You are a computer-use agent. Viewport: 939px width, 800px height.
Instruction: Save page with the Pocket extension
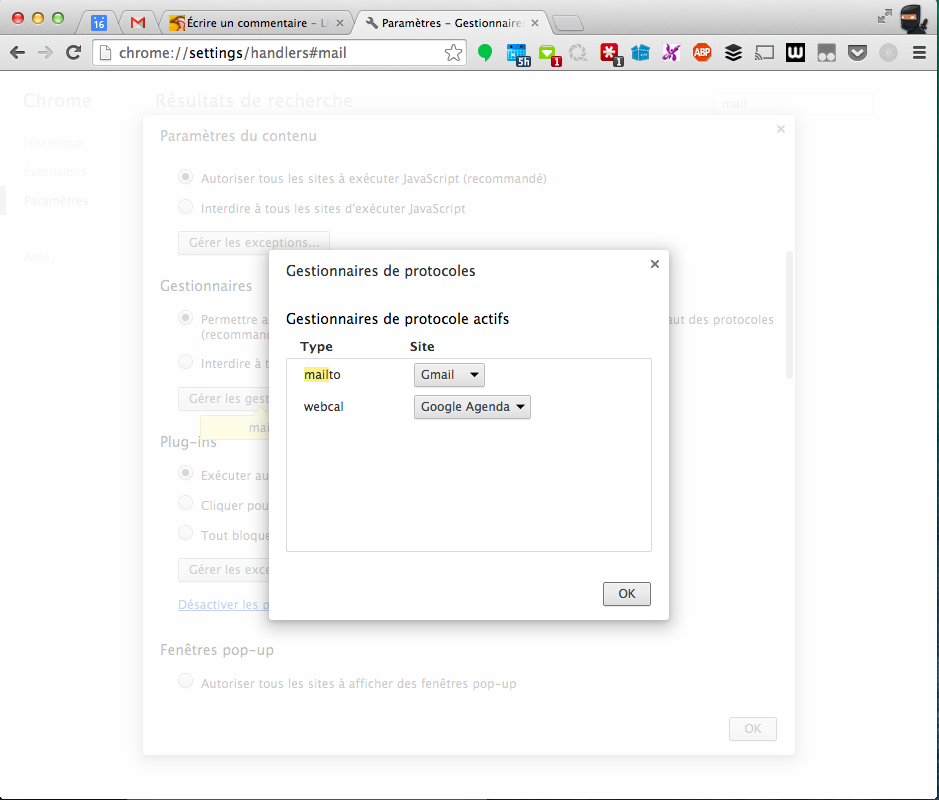pos(858,53)
